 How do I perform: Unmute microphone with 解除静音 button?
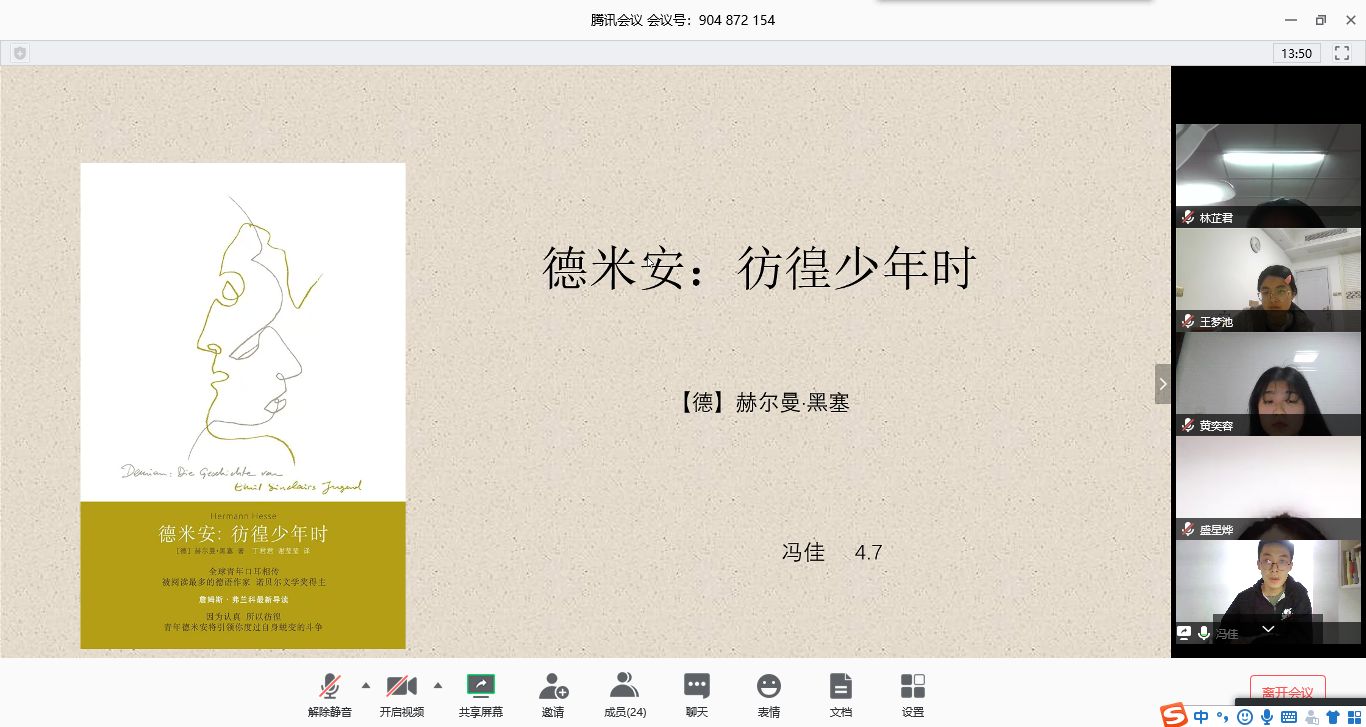coord(329,692)
